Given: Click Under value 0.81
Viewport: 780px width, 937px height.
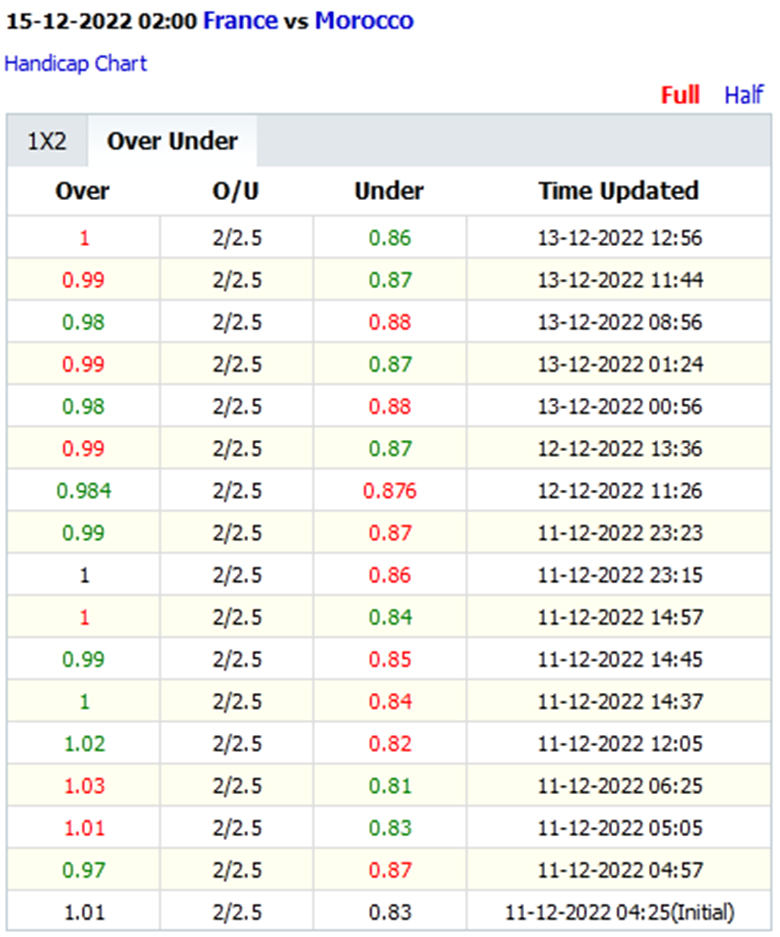Looking at the screenshot, I should pyautogui.click(x=390, y=785).
